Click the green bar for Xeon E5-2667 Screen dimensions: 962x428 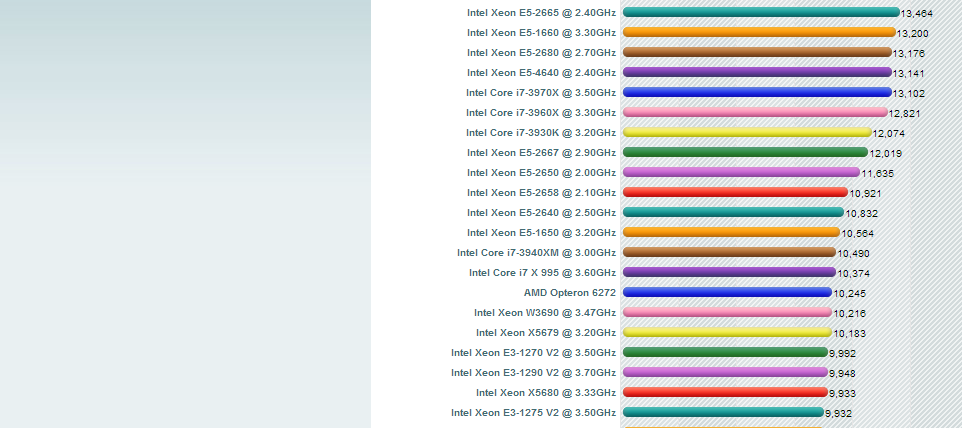point(744,152)
